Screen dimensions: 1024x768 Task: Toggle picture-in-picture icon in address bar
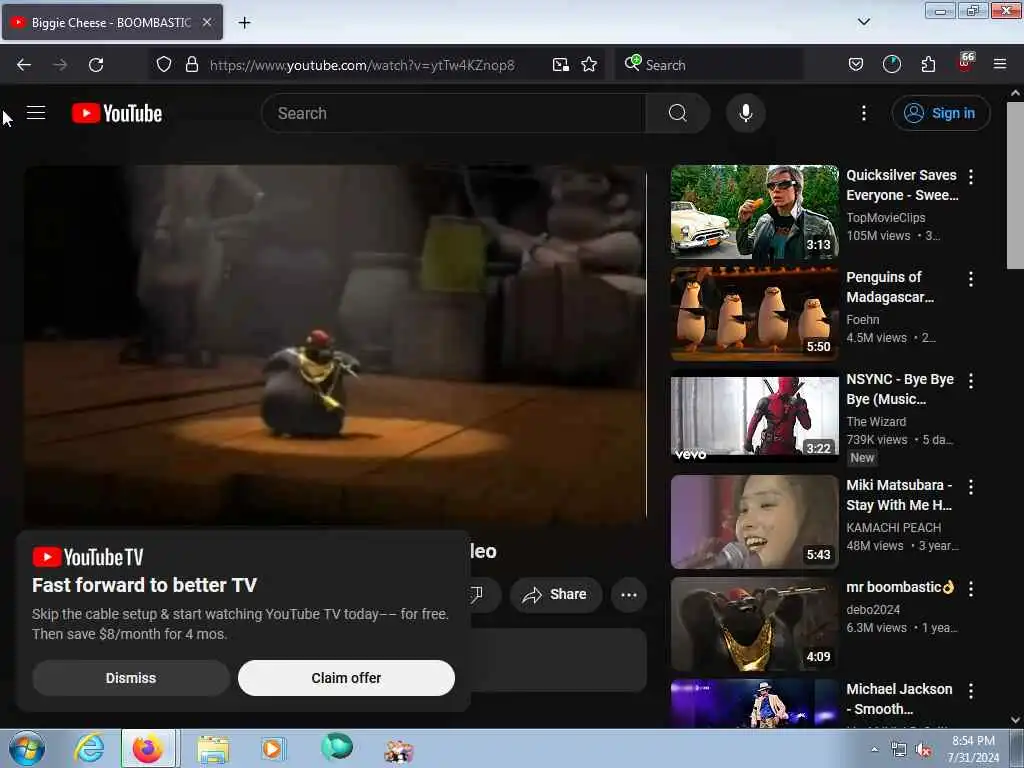(x=560, y=65)
